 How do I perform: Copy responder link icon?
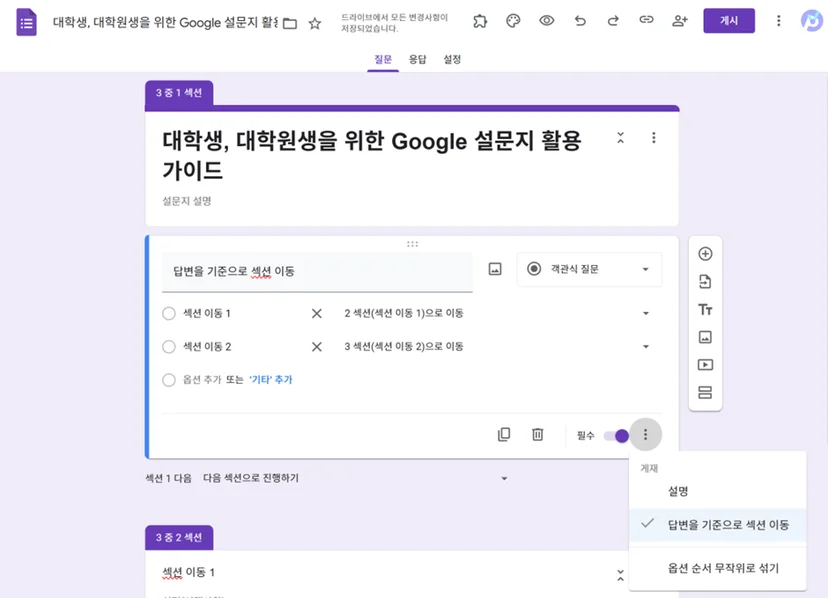click(x=646, y=21)
